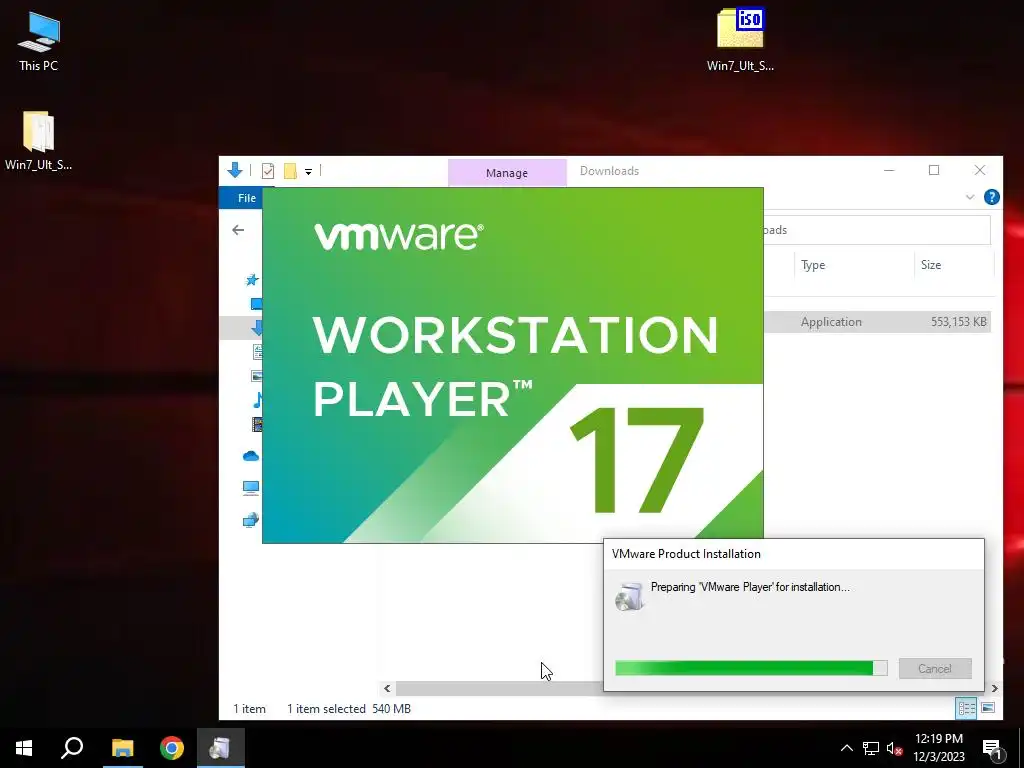Screen dimensions: 1024x768
Task: Click the Application type cell
Action: click(831, 322)
